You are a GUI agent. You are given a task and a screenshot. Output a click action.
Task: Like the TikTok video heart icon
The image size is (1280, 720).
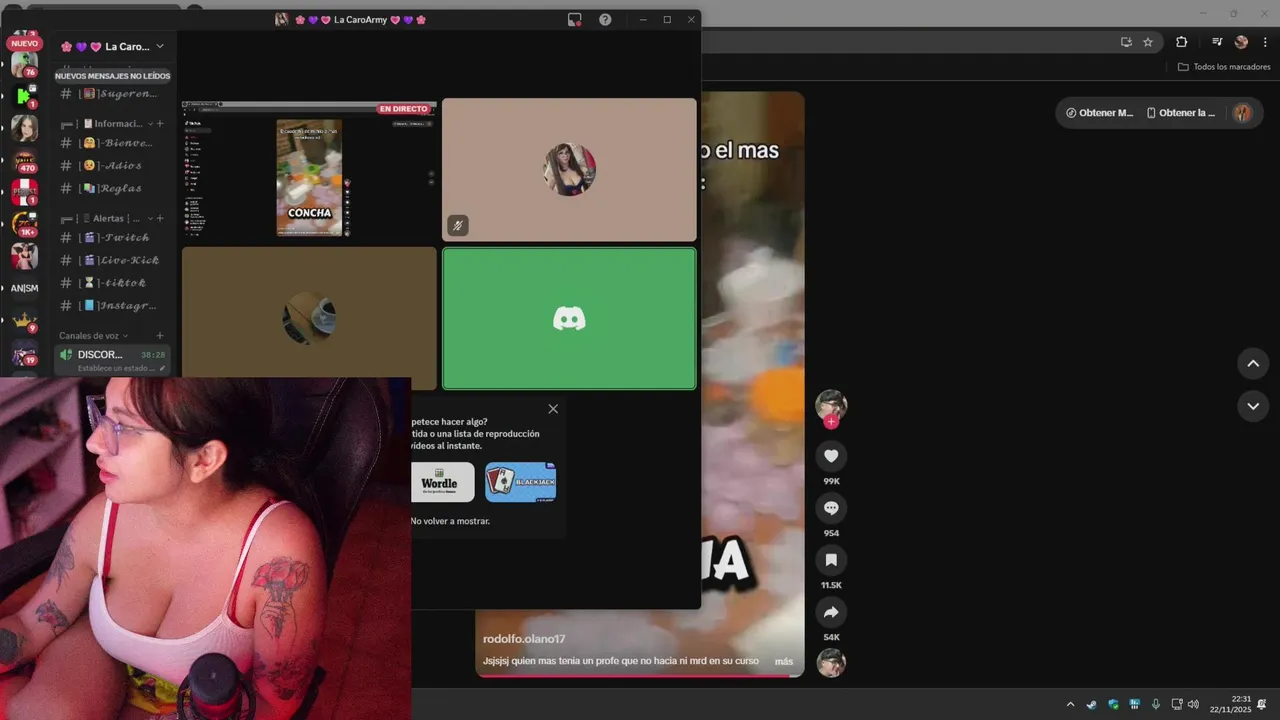click(831, 456)
